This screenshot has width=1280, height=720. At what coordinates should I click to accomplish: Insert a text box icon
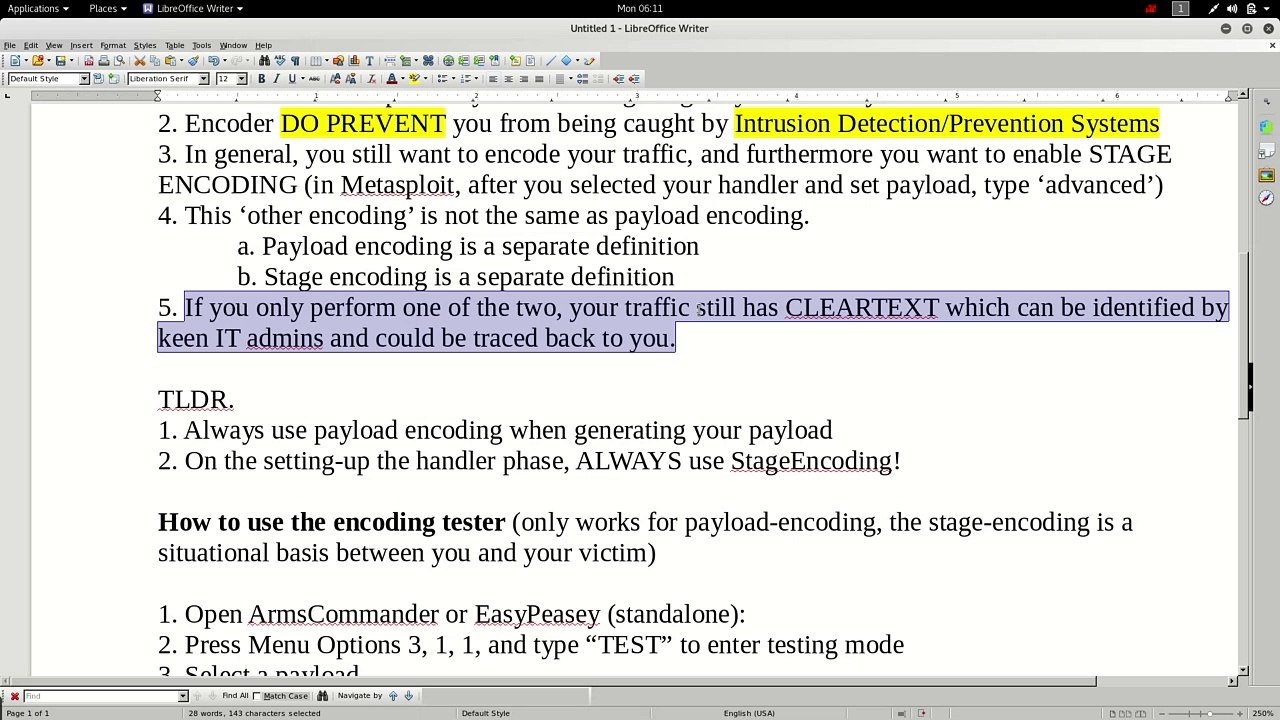(x=369, y=61)
